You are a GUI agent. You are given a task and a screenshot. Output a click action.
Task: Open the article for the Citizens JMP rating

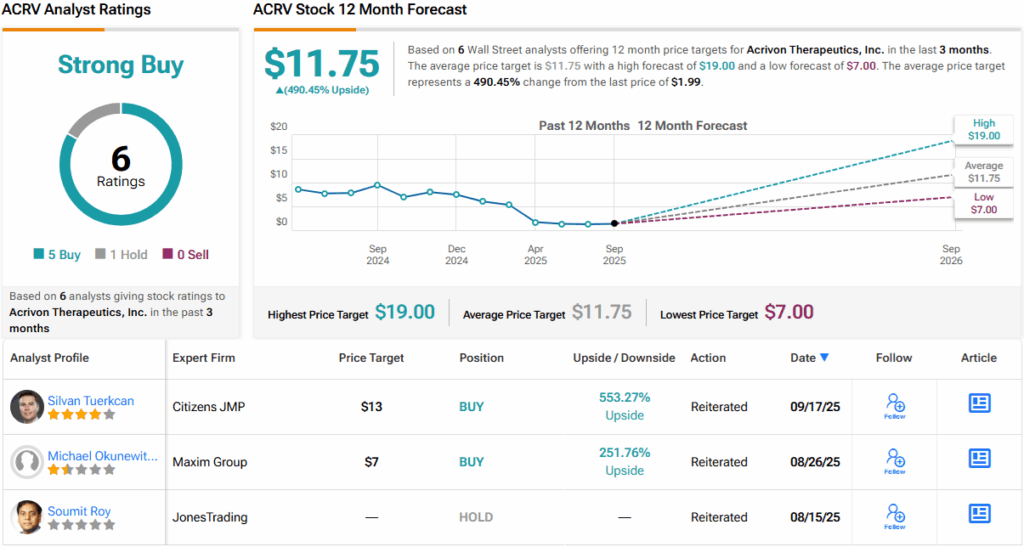click(979, 403)
